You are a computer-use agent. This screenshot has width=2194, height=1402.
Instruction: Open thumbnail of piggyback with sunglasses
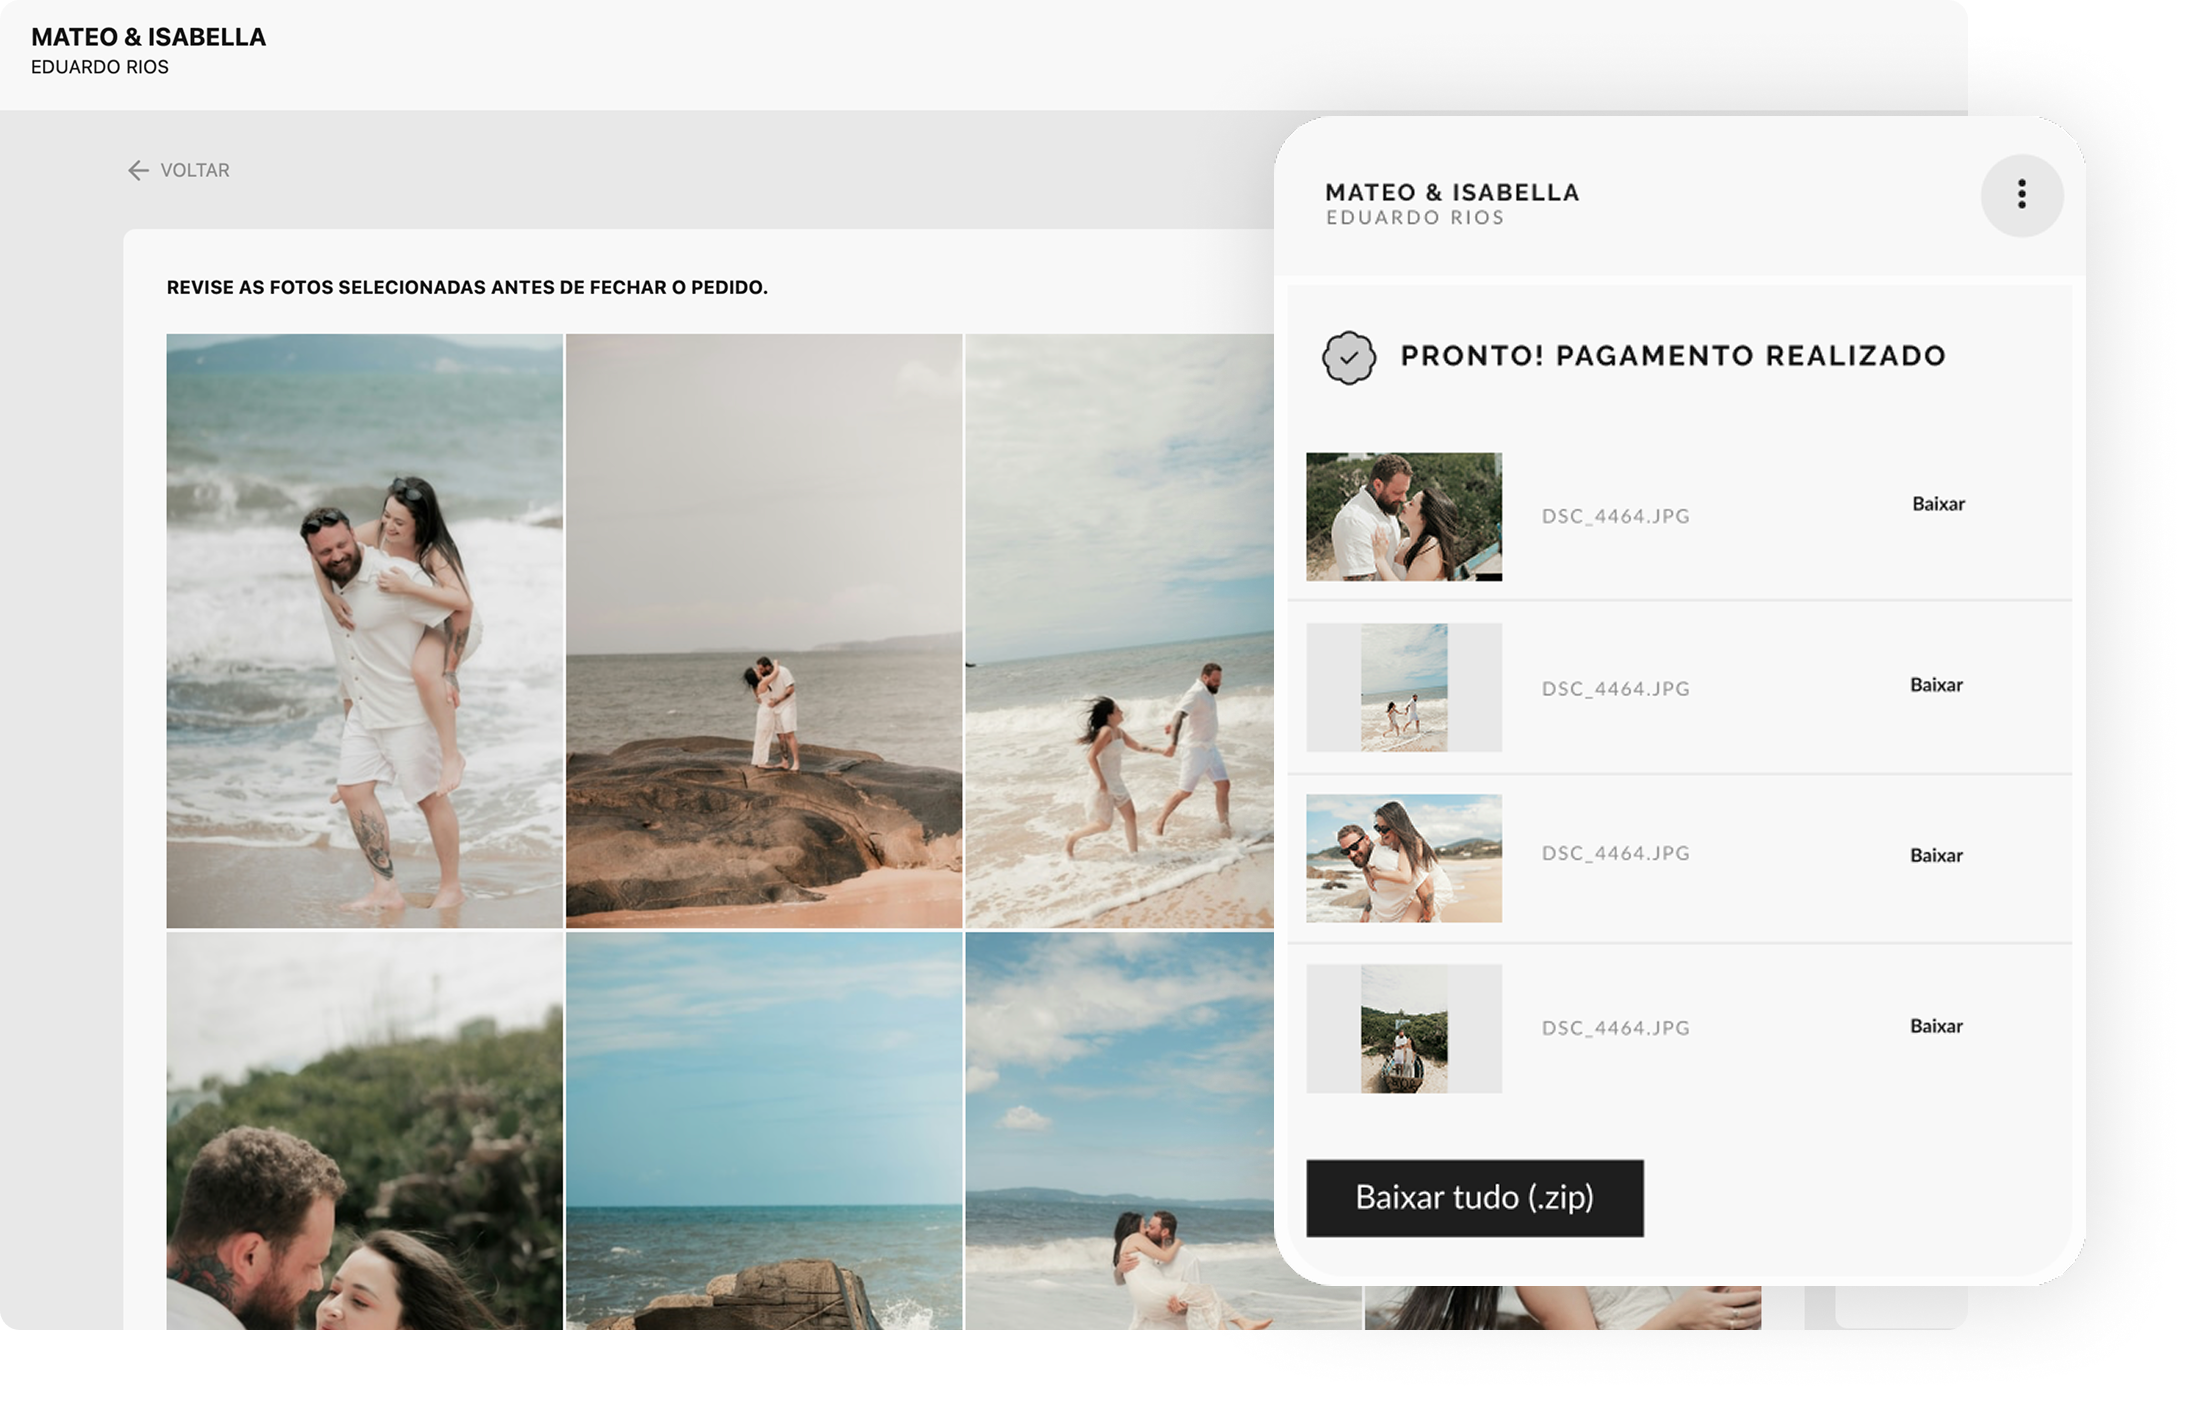tap(1403, 858)
